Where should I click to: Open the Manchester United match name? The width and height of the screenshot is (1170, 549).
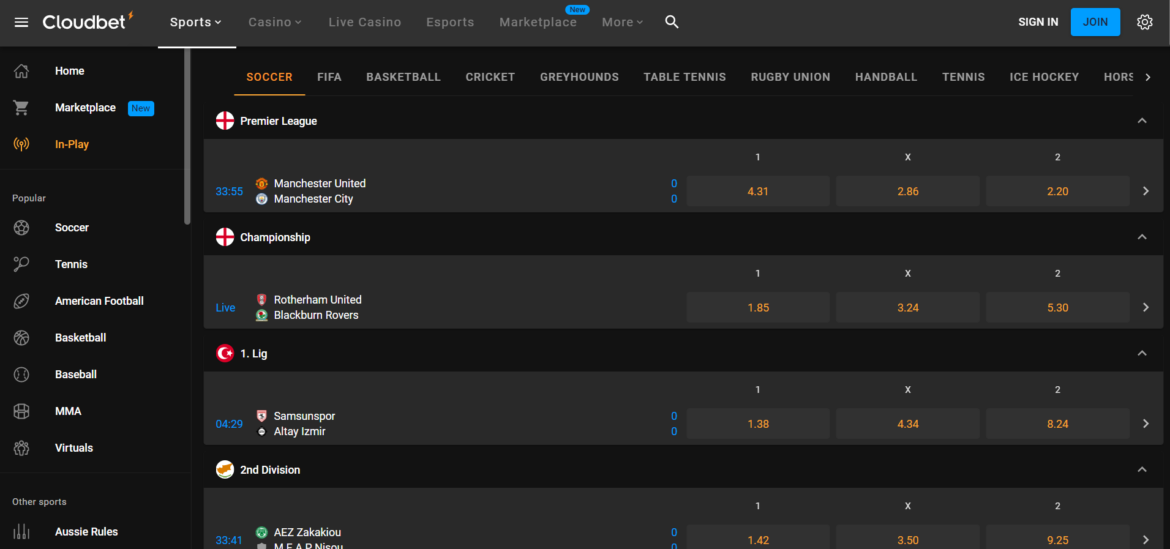(319, 183)
